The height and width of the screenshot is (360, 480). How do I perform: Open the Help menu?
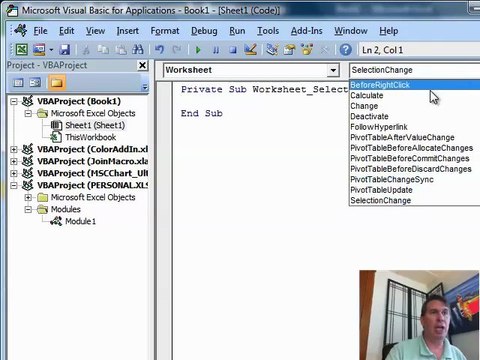click(389, 31)
